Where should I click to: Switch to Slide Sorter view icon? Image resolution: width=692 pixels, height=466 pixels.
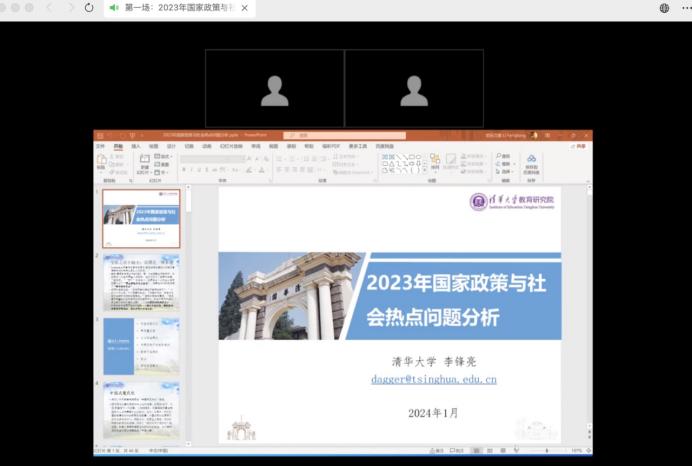coord(489,451)
